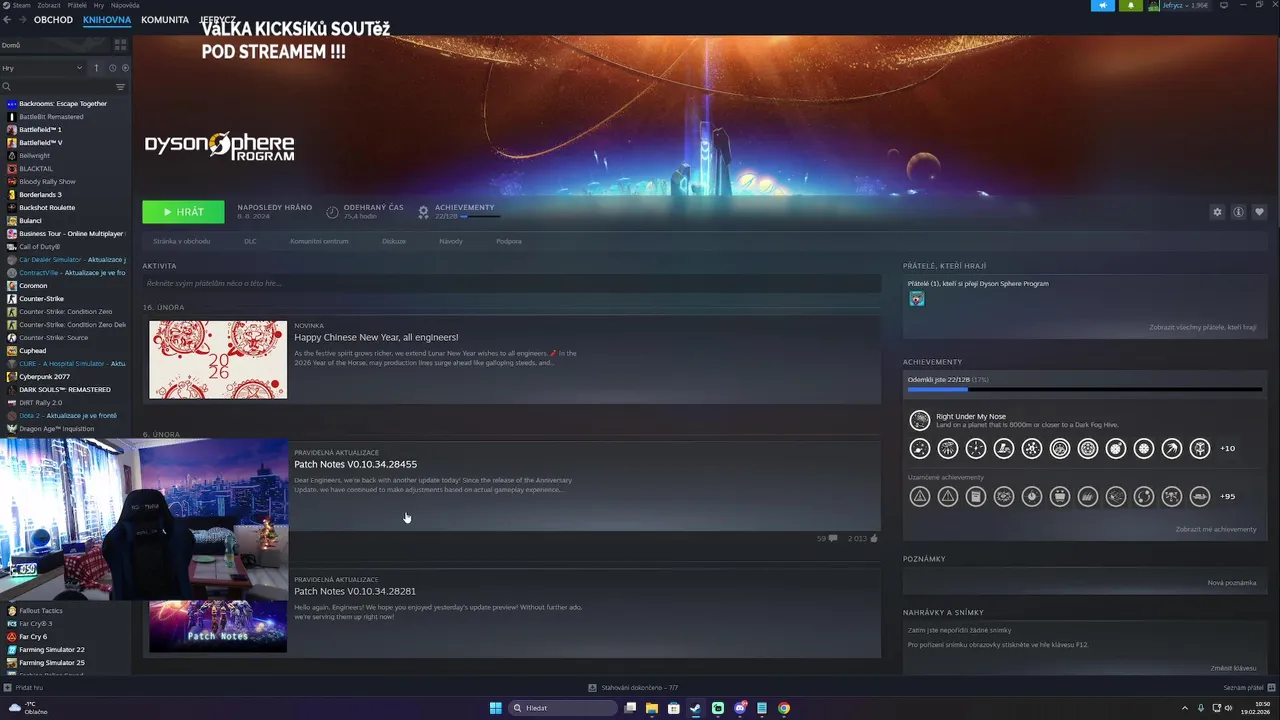1280x720 pixels.
Task: Click the achievements progress bar
Action: (1085, 389)
